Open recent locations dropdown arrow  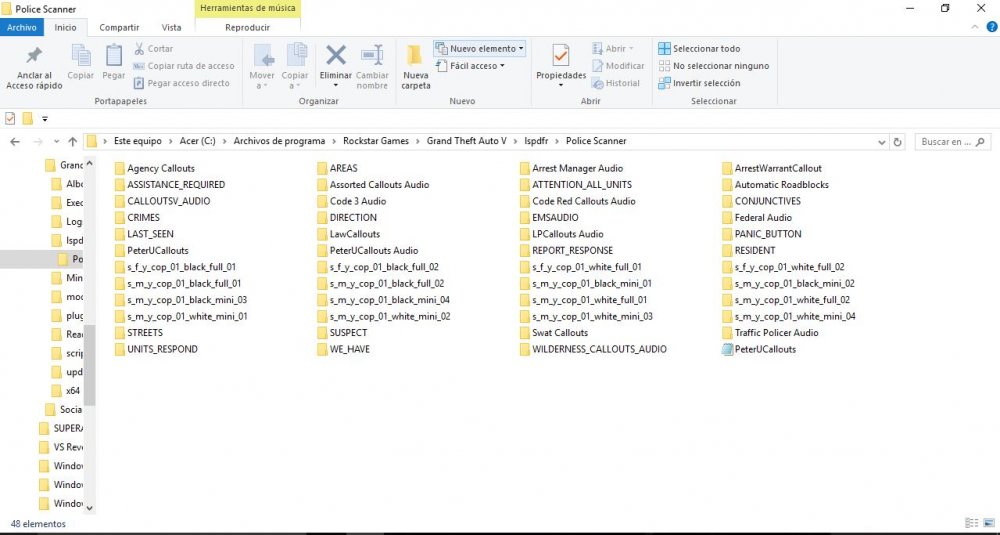click(56, 142)
